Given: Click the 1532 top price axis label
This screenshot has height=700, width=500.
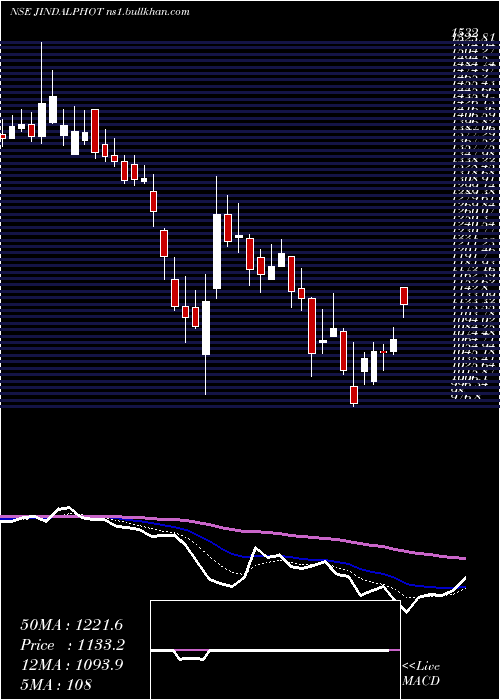Looking at the screenshot, I should [x=465, y=32].
